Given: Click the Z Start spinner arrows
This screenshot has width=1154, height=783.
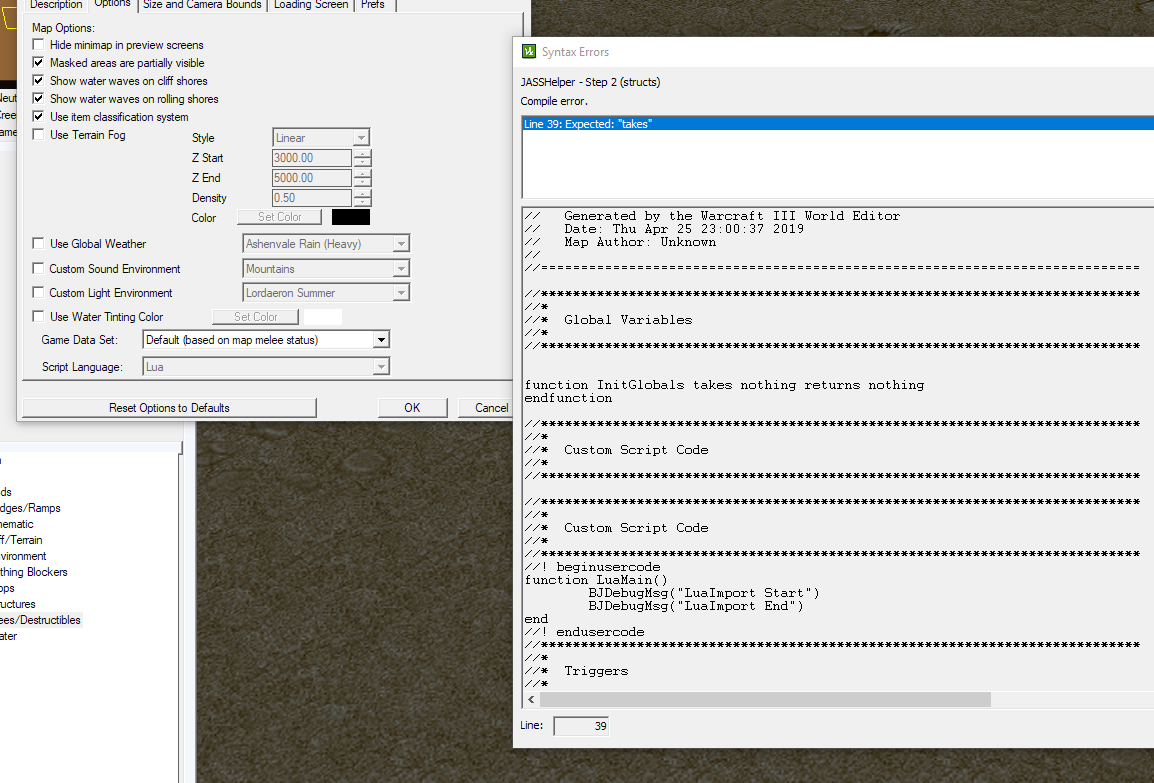Looking at the screenshot, I should (362, 157).
